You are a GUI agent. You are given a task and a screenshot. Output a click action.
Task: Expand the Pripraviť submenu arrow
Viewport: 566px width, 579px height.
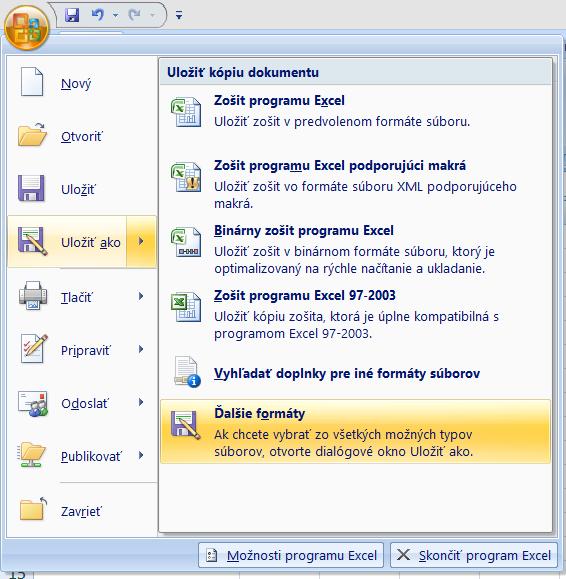click(x=141, y=349)
